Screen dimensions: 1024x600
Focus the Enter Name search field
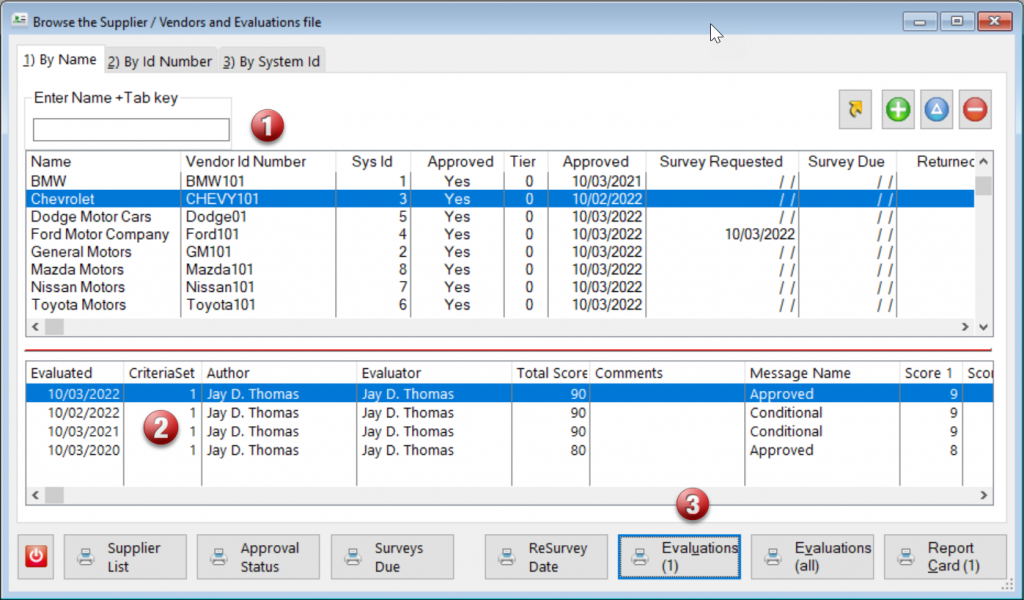pos(131,129)
